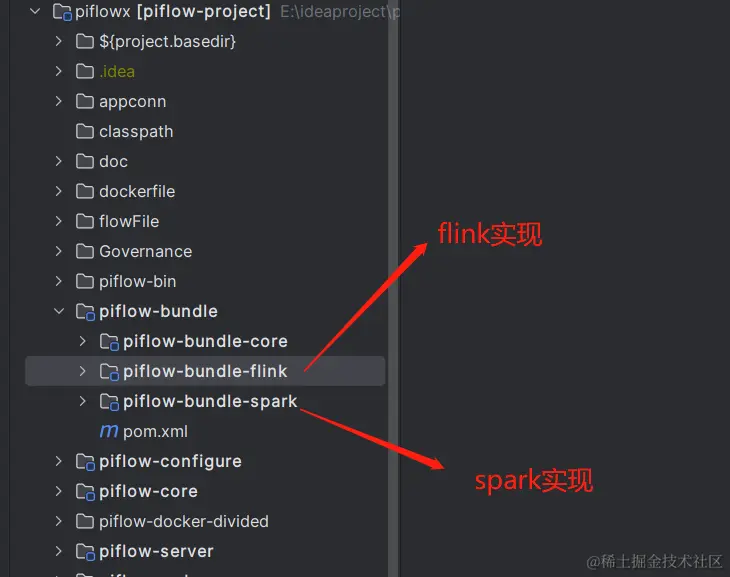730x577 pixels.
Task: Expand the Governance folder arrow
Action: click(x=59, y=251)
